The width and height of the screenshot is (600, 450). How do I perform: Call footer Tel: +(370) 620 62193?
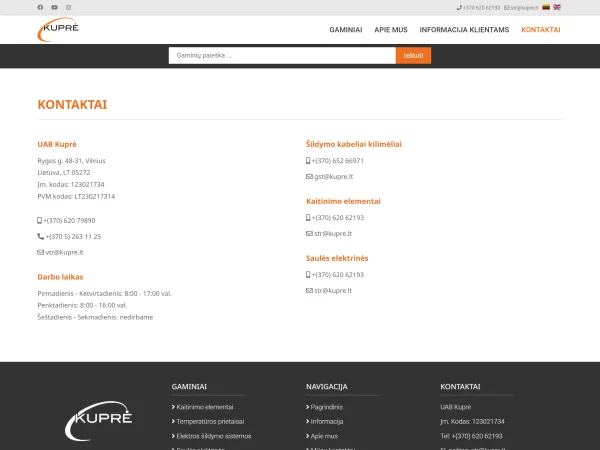471,436
